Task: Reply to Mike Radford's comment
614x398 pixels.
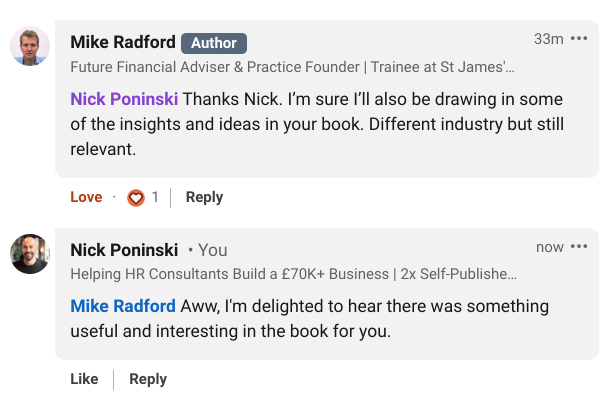Action: [204, 197]
